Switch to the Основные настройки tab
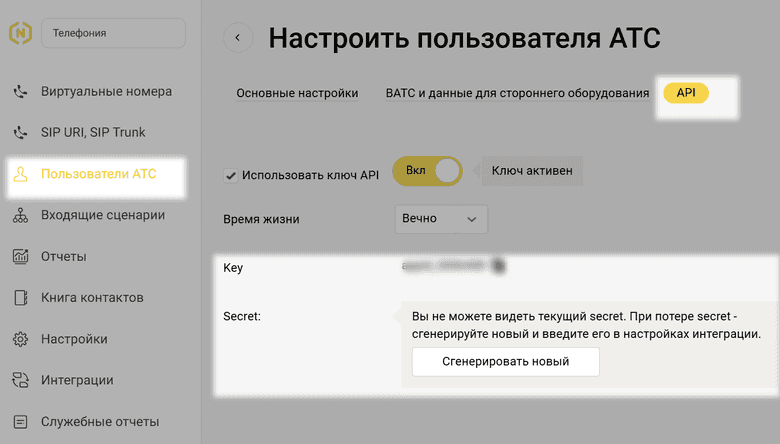The height and width of the screenshot is (444, 780). 297,93
